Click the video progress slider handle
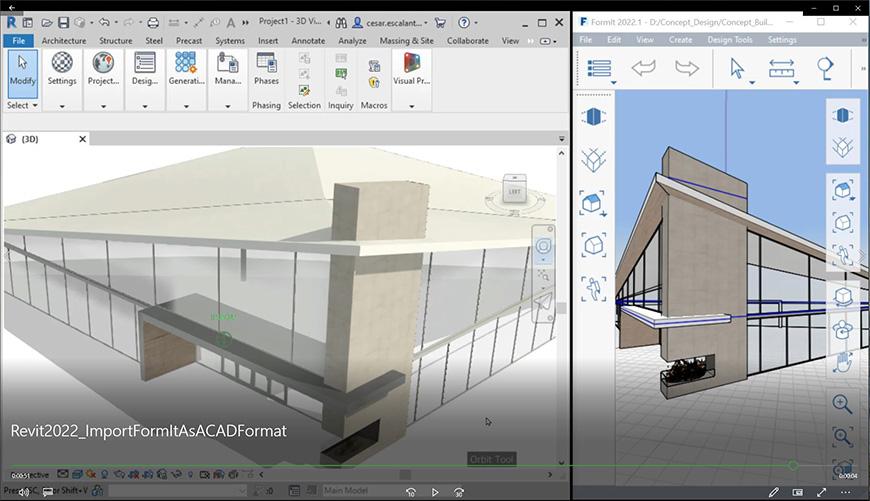 click(x=793, y=465)
